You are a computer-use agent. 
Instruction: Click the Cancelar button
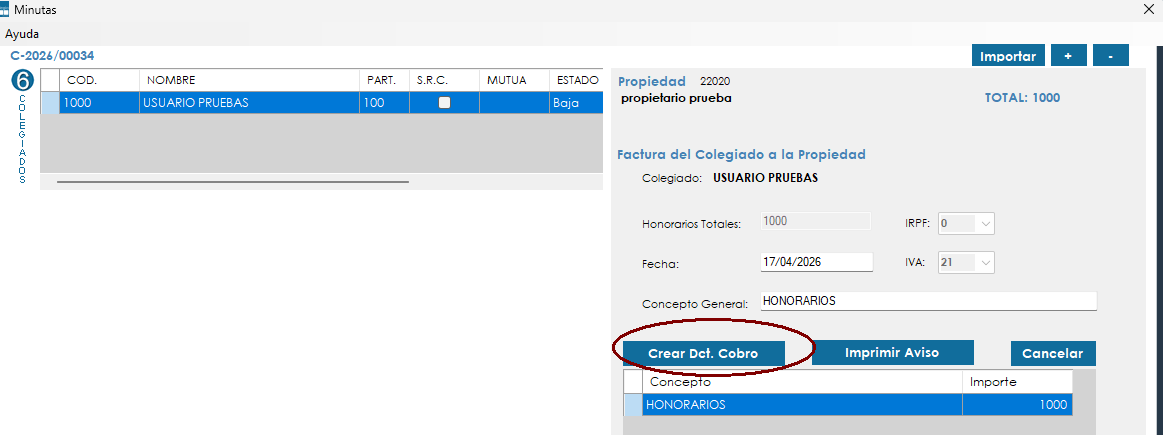click(1053, 354)
